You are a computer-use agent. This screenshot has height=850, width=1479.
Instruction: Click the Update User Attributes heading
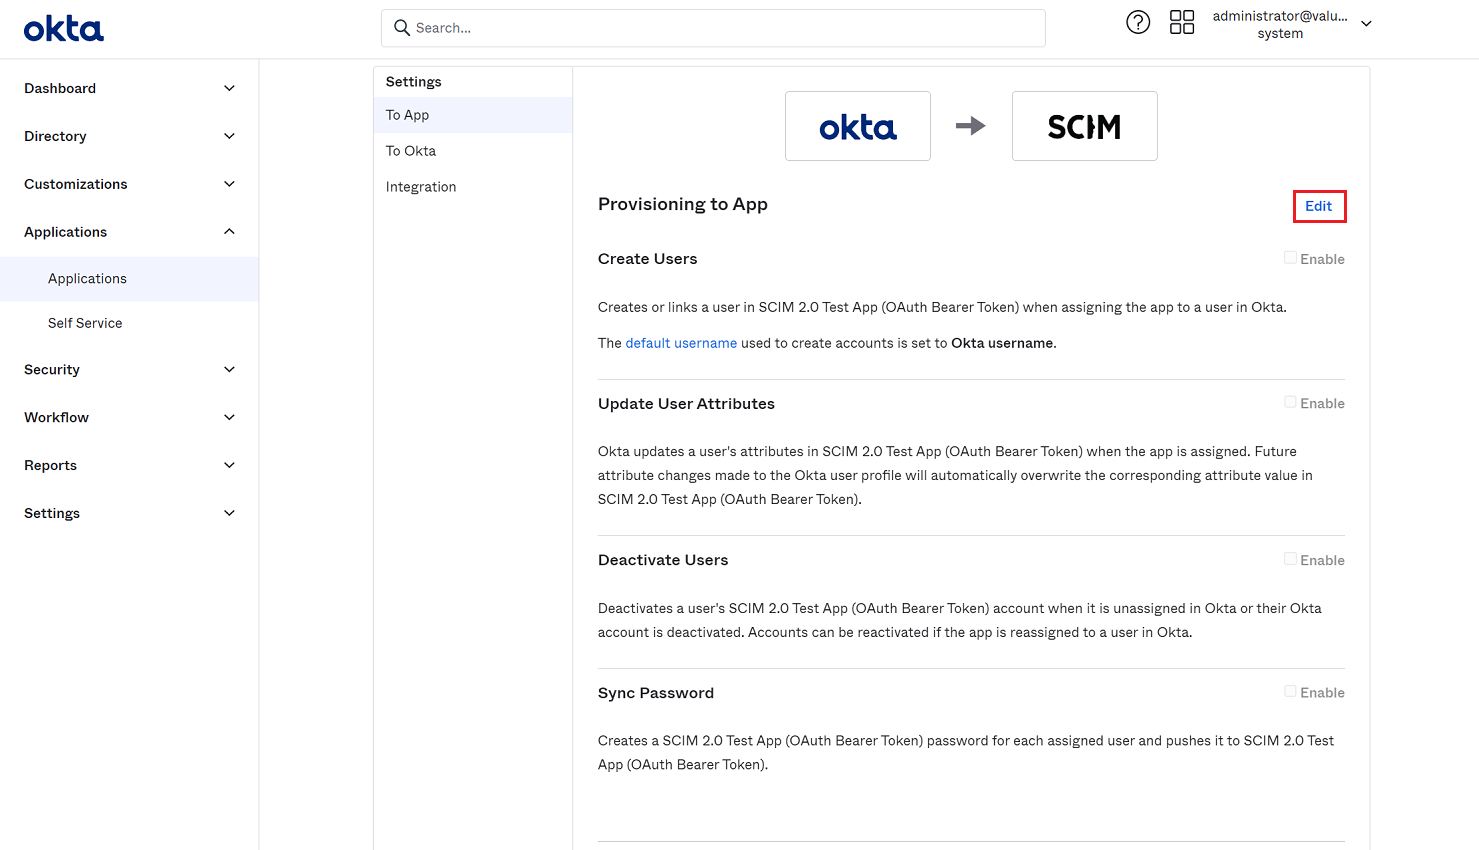[x=686, y=404]
